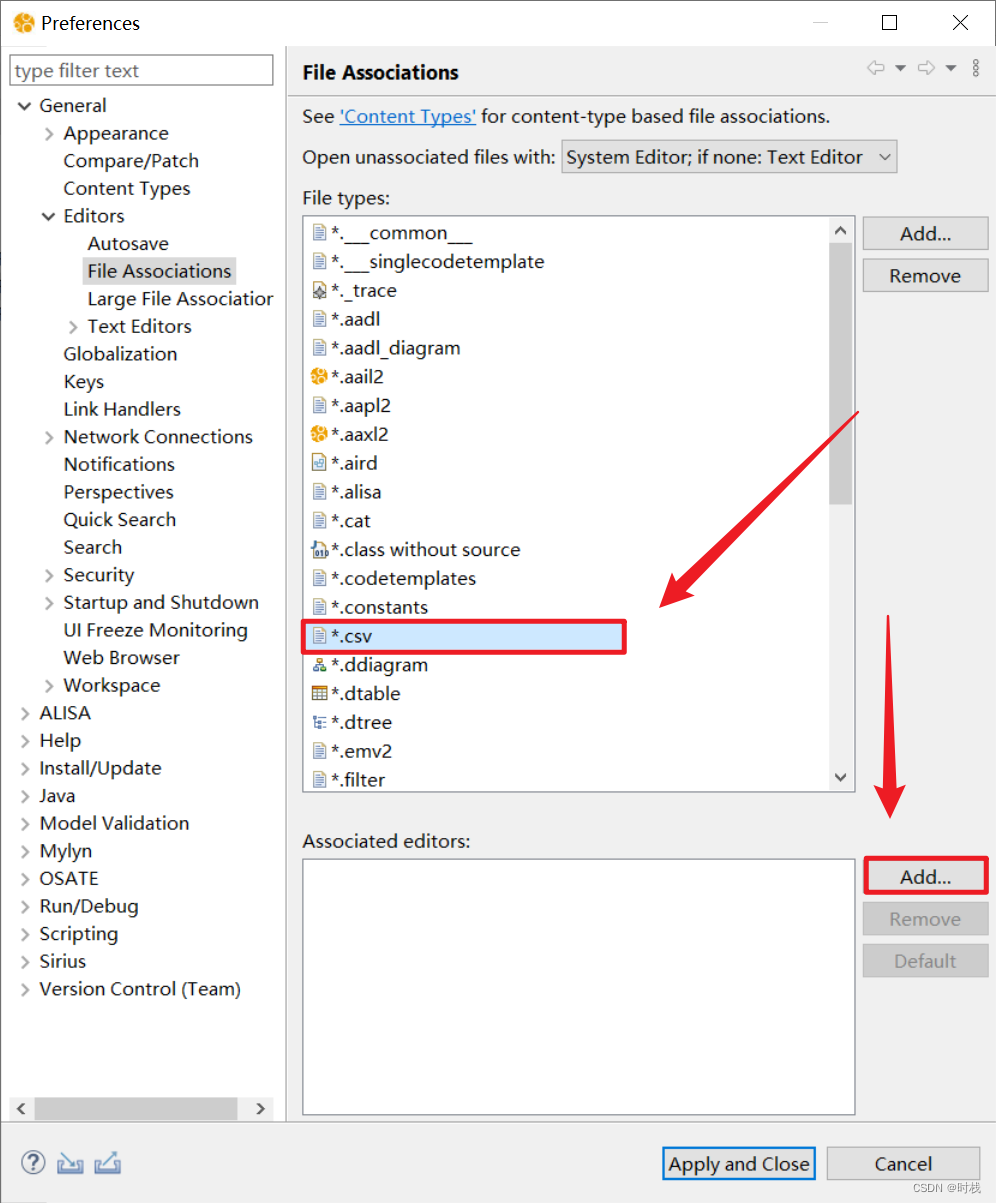Expand the Network Connections node

(49, 437)
